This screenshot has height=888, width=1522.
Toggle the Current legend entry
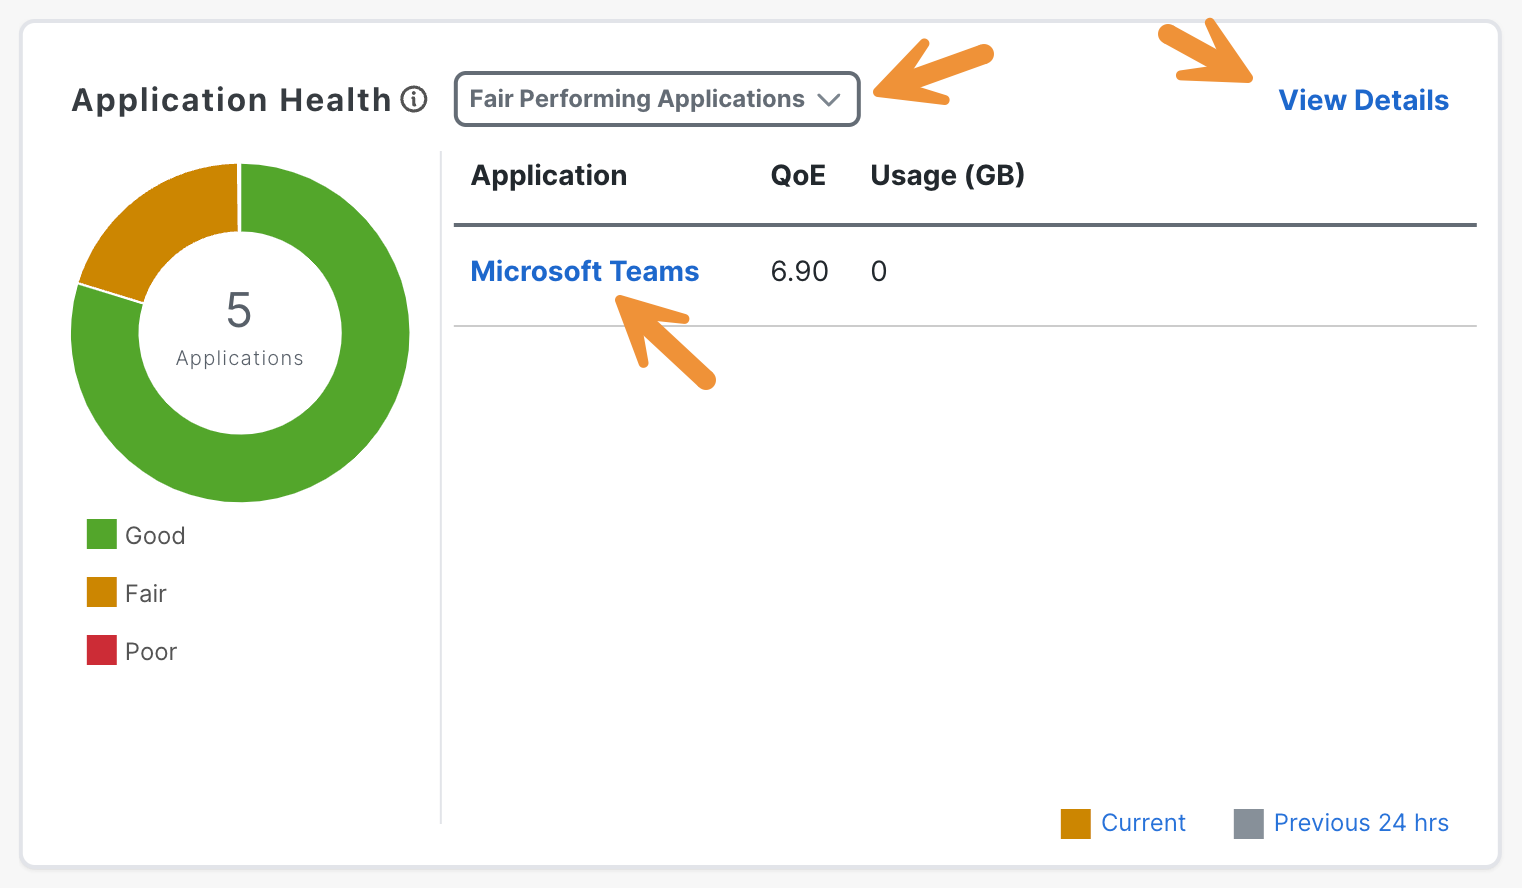[x=1123, y=823]
